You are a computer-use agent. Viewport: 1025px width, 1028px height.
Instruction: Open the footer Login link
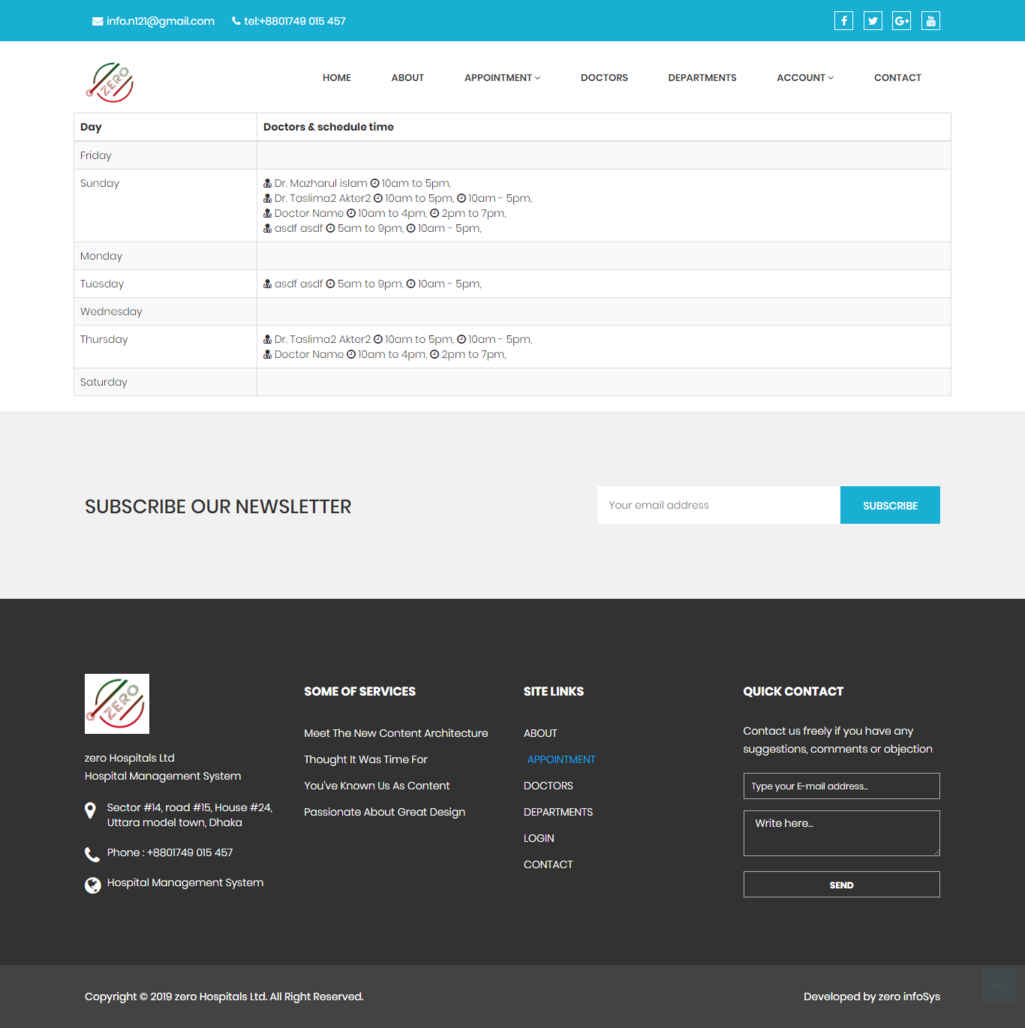(539, 838)
